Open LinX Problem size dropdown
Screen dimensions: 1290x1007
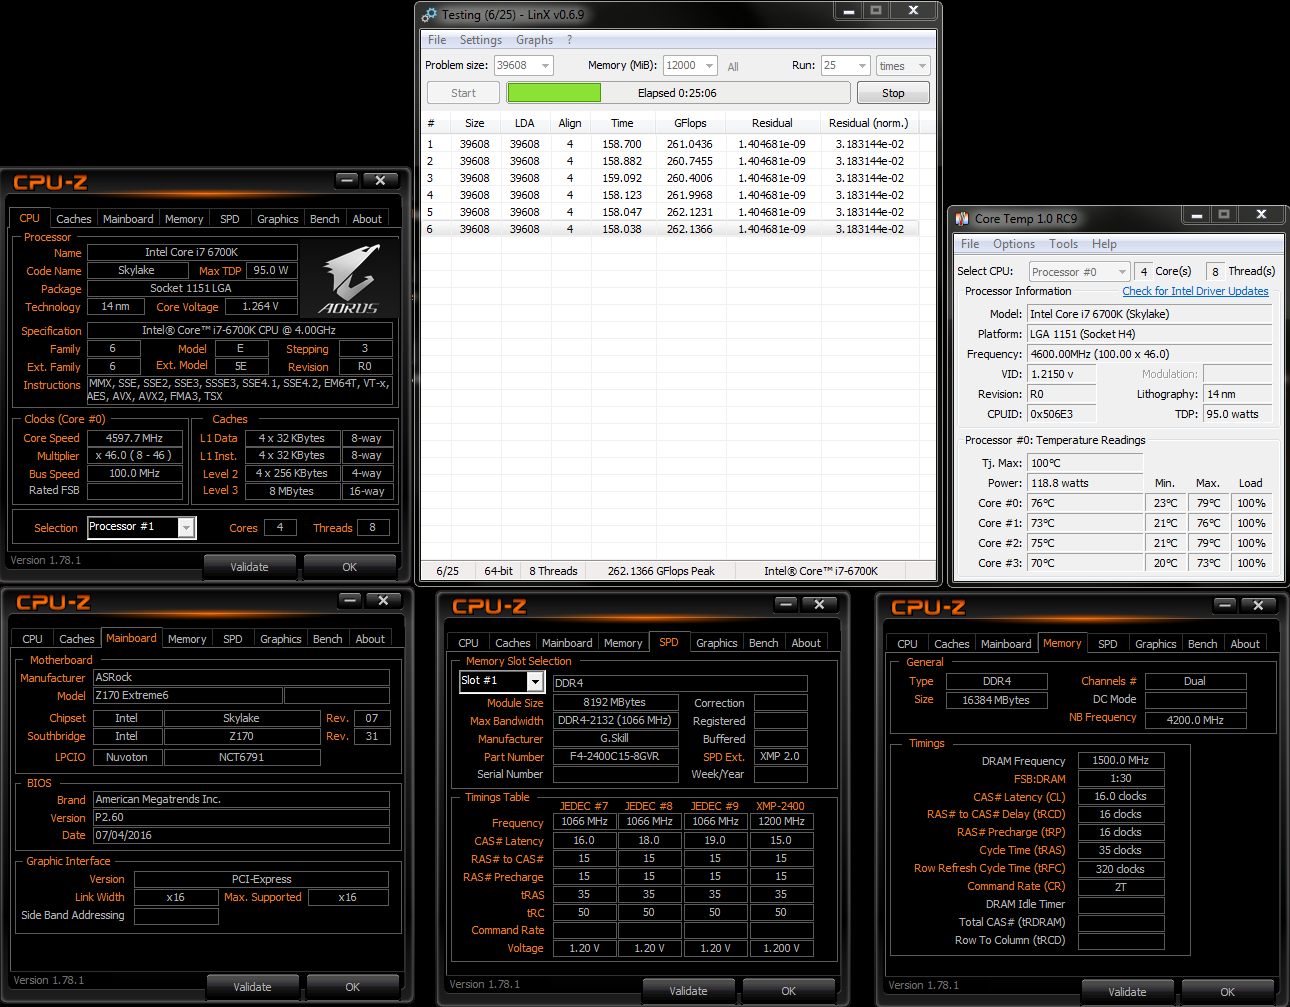pos(545,66)
